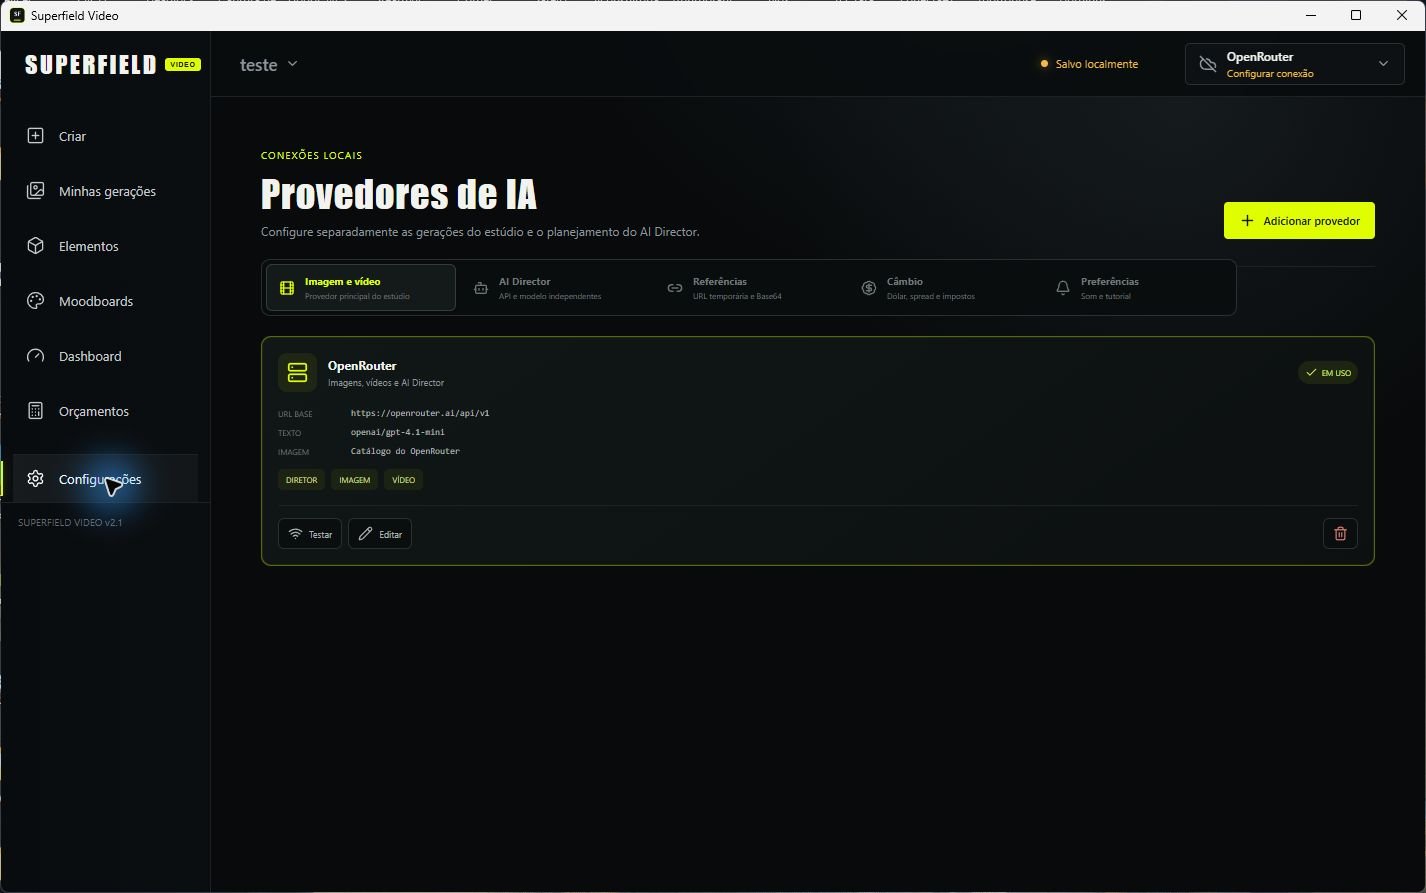Switch to the AI Director tab

pyautogui.click(x=555, y=288)
